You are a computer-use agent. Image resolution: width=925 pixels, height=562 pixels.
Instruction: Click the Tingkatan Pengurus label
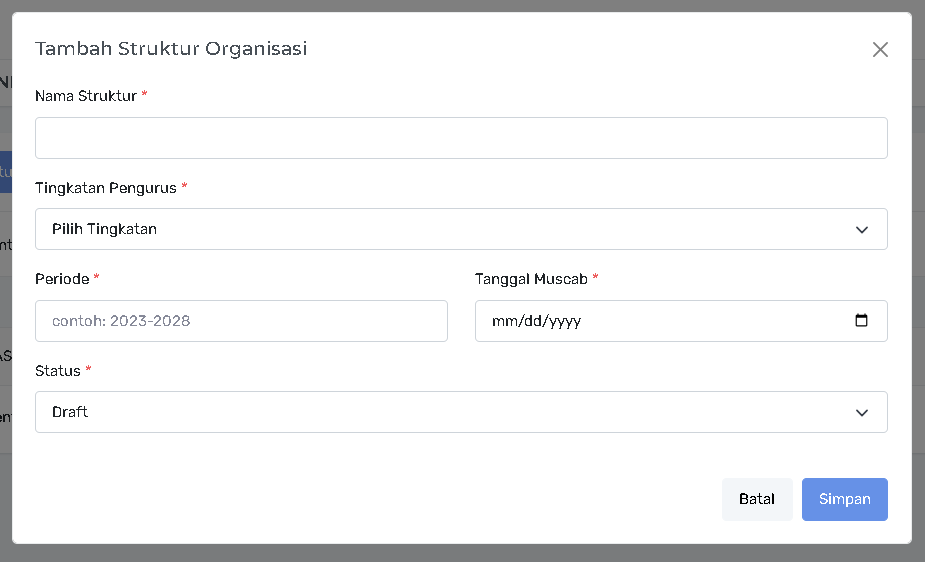click(x=106, y=188)
